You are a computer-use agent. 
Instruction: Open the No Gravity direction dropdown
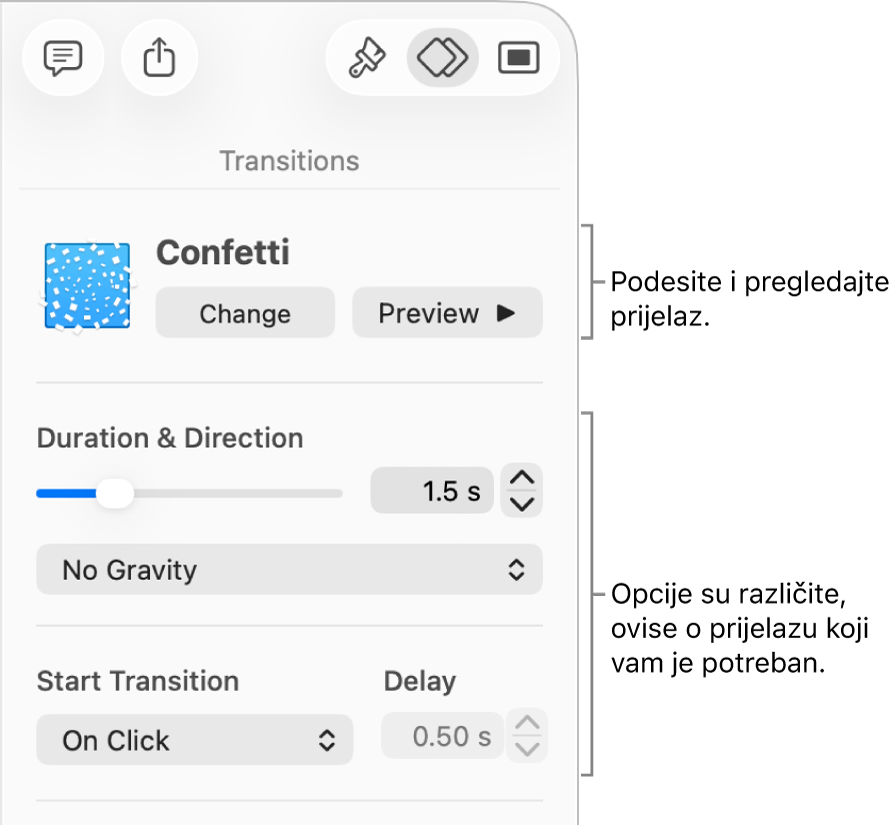tap(289, 570)
